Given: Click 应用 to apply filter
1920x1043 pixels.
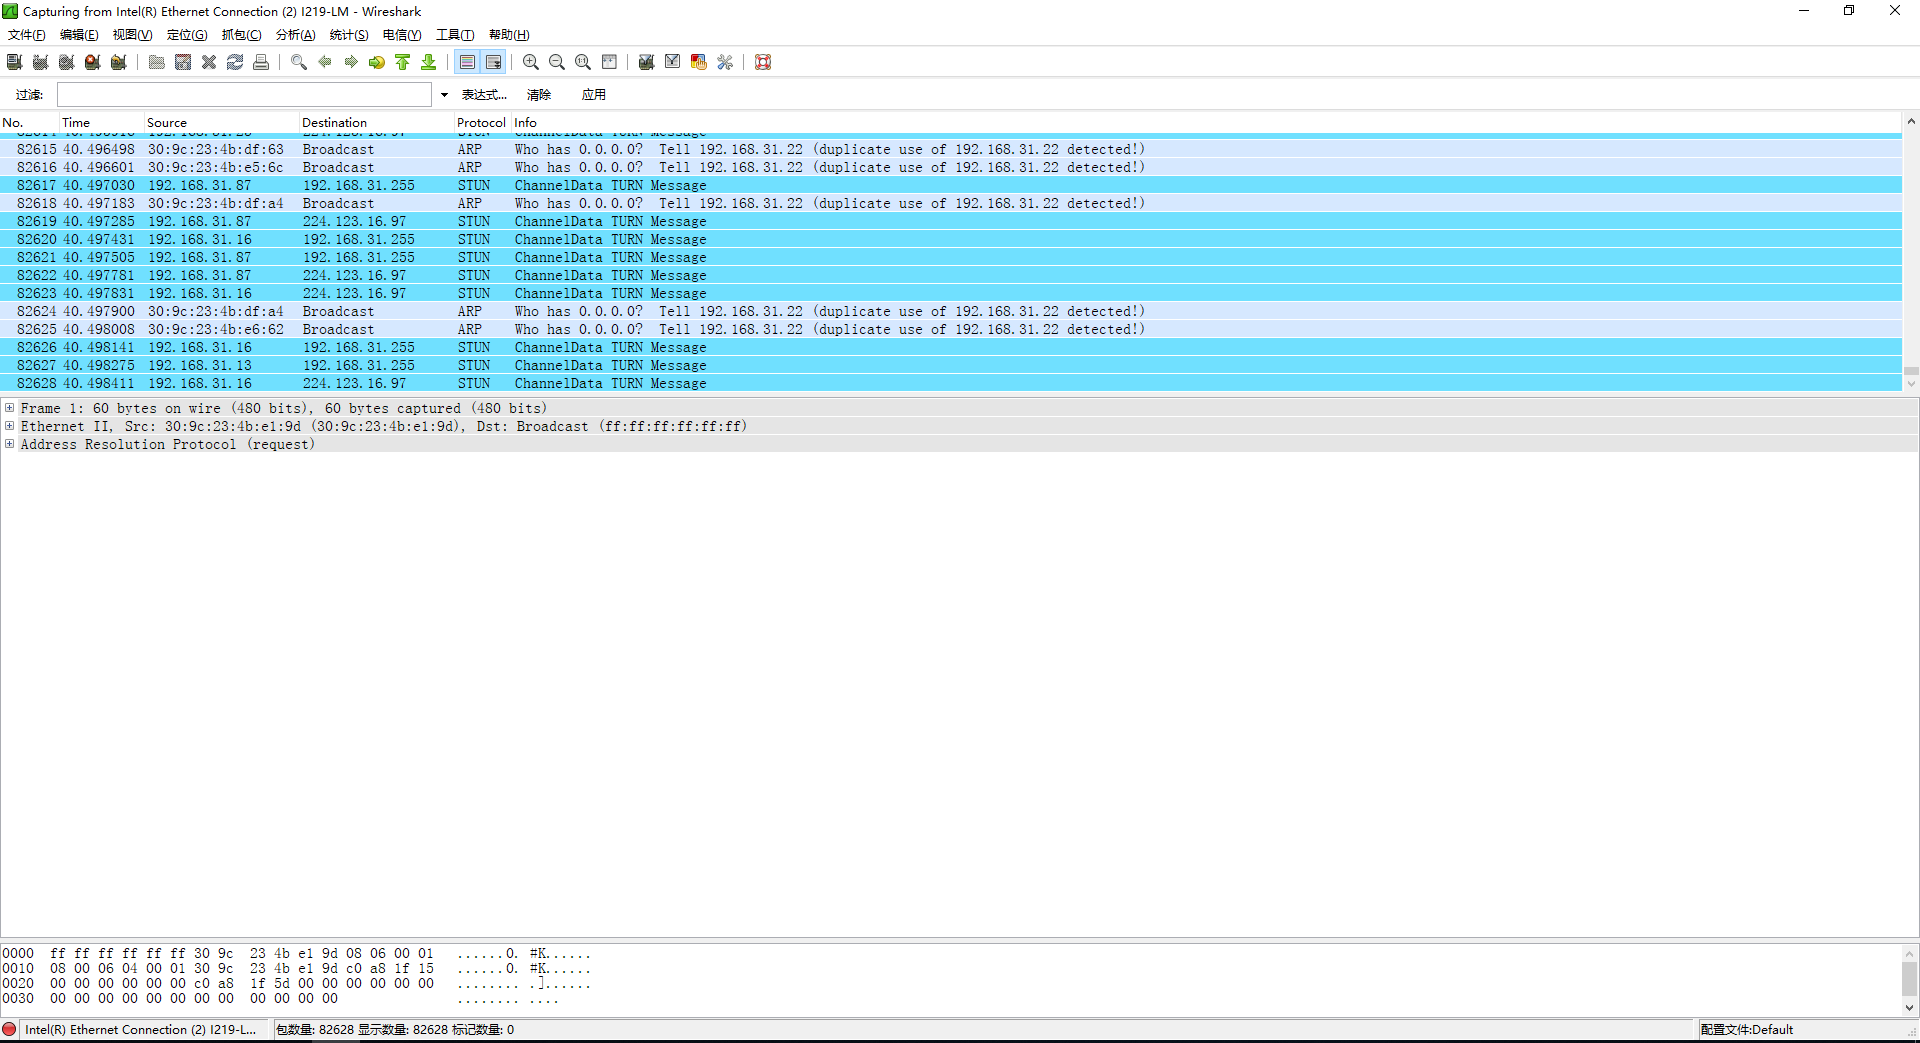Looking at the screenshot, I should click(594, 95).
